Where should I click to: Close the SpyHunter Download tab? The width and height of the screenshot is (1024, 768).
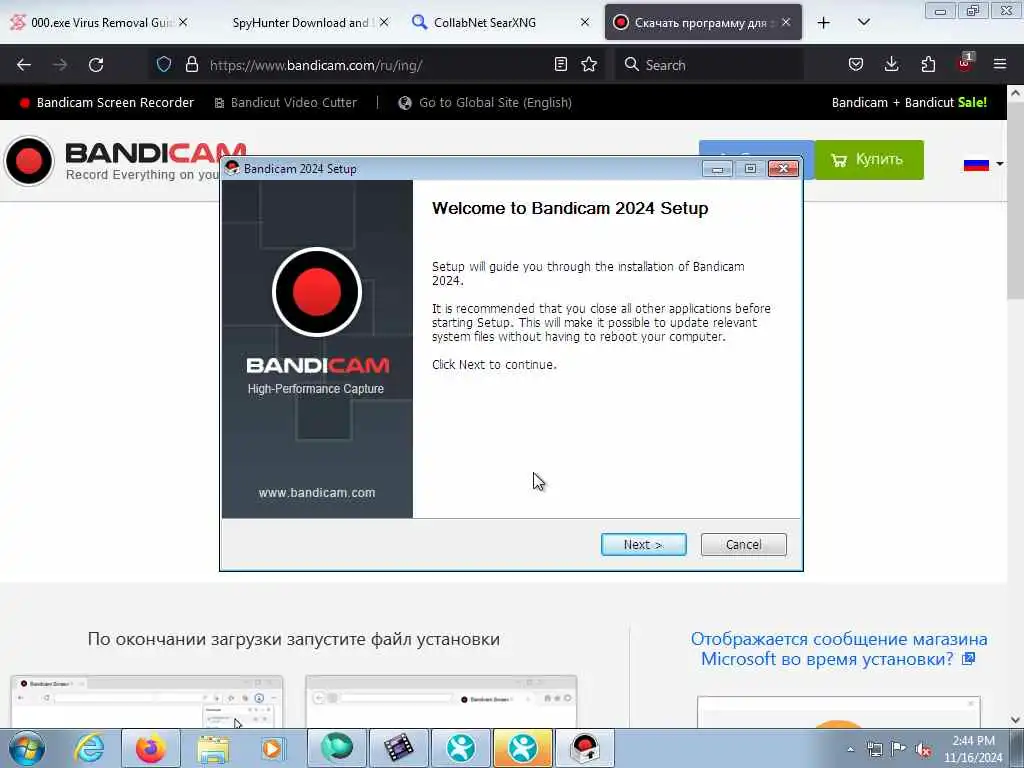[384, 23]
